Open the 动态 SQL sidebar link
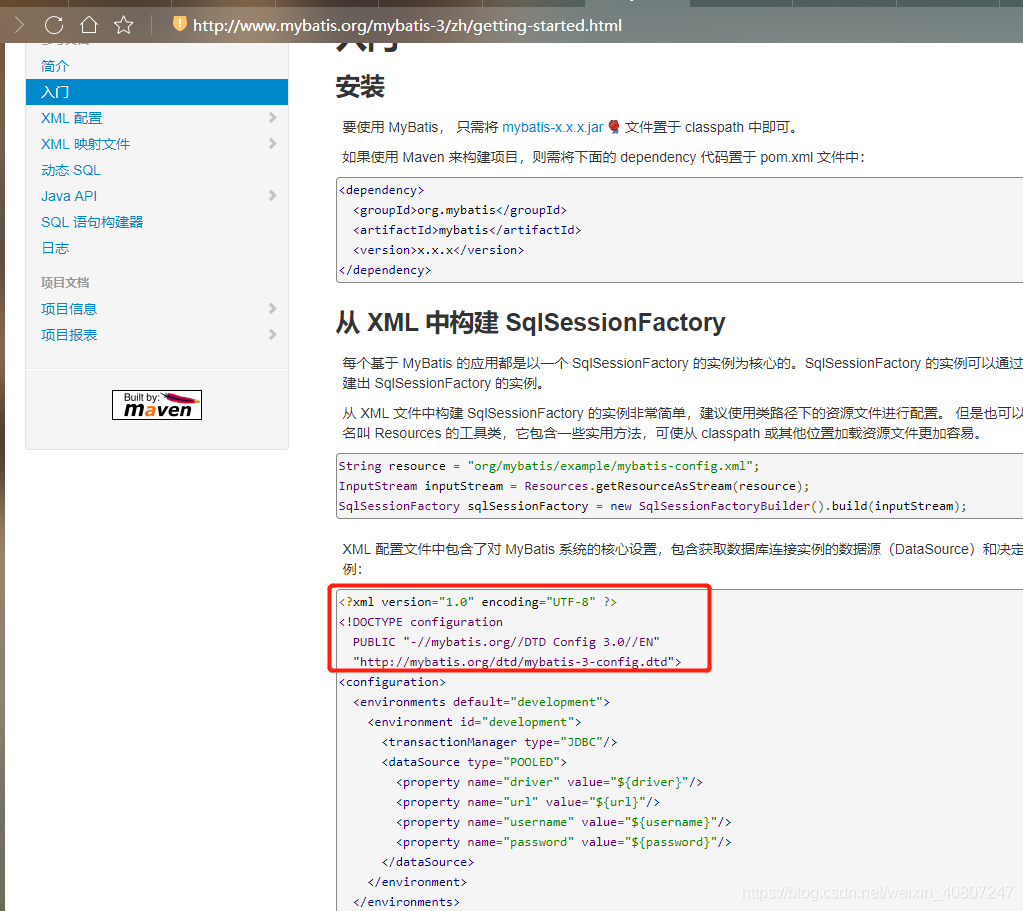 pyautogui.click(x=71, y=170)
